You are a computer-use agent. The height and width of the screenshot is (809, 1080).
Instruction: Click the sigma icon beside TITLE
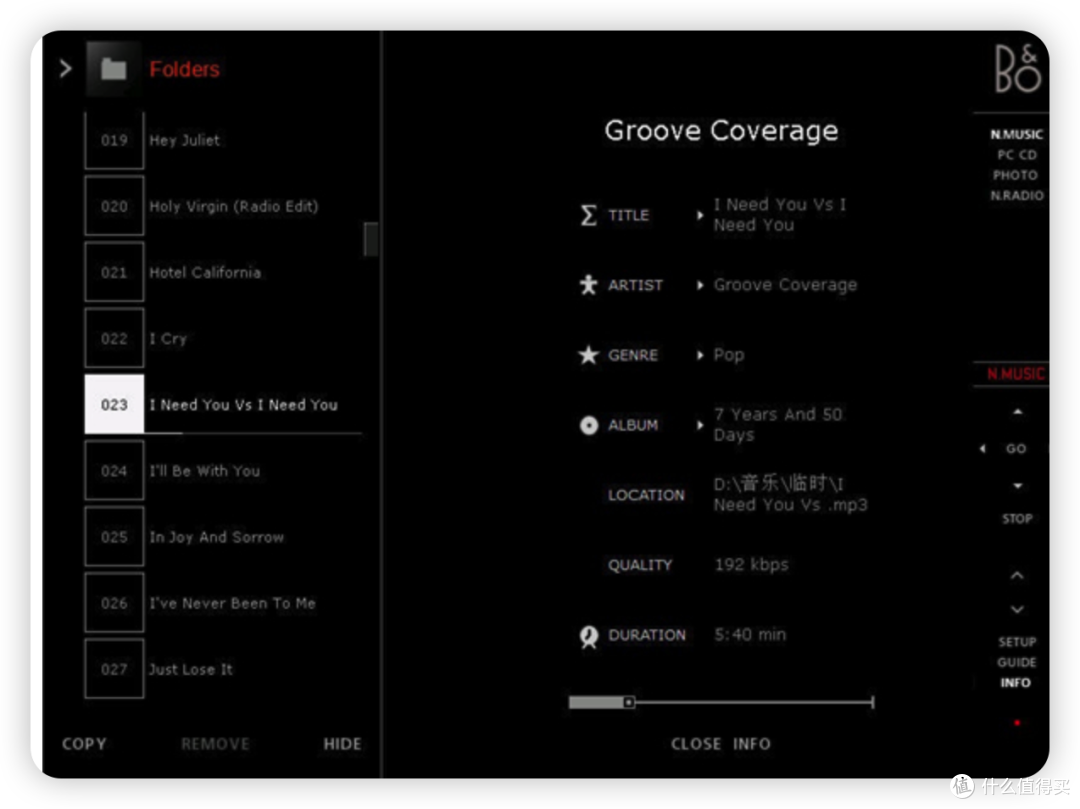coord(588,215)
